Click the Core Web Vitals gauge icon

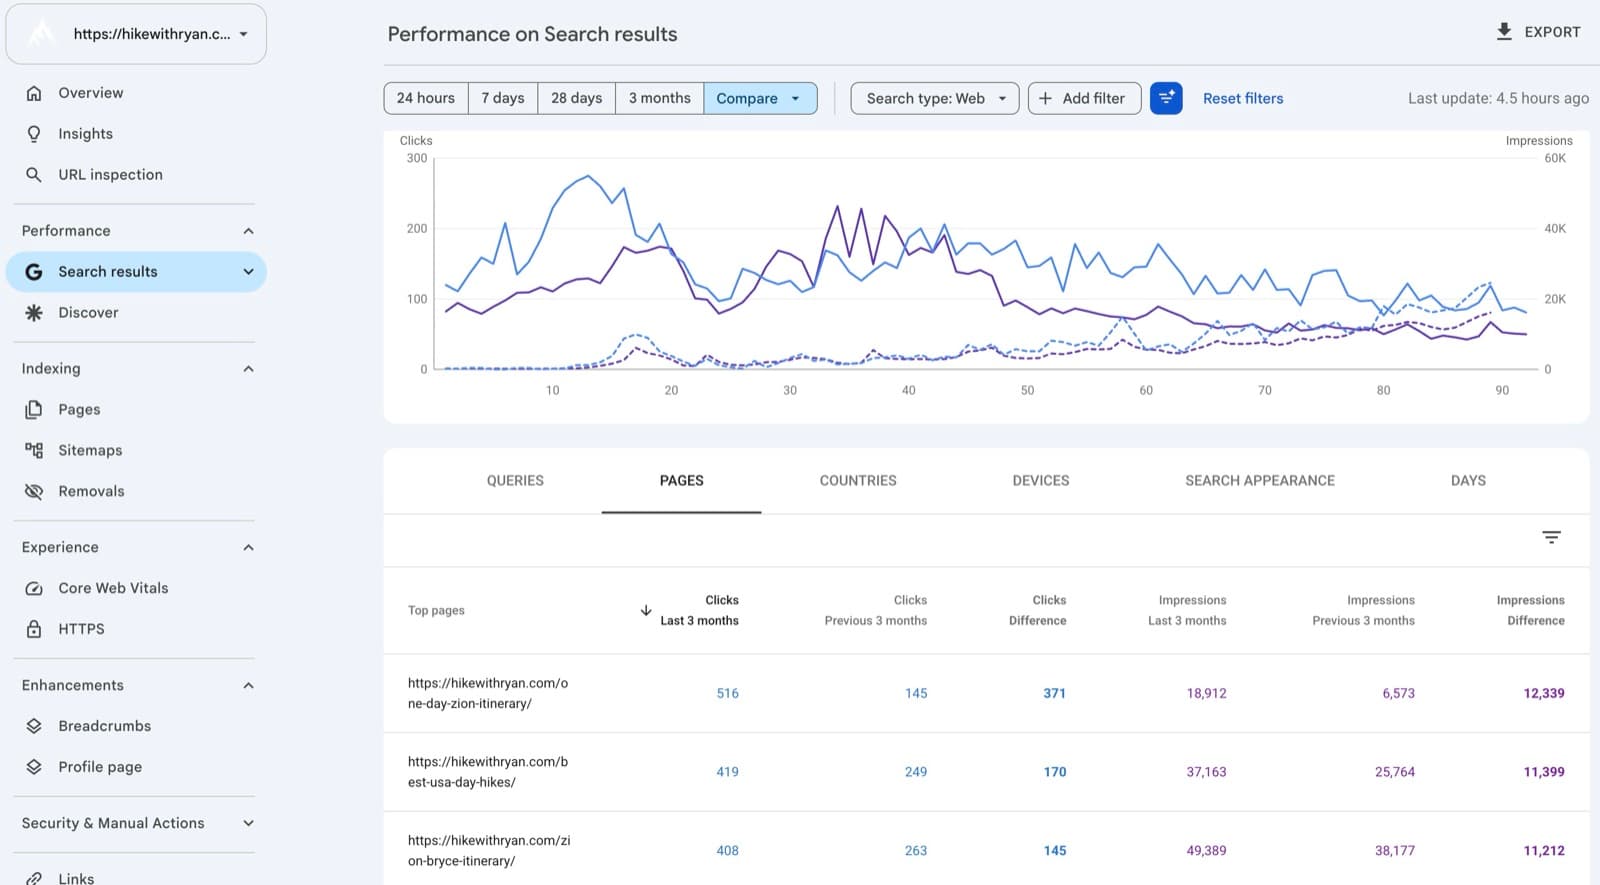[x=34, y=589]
